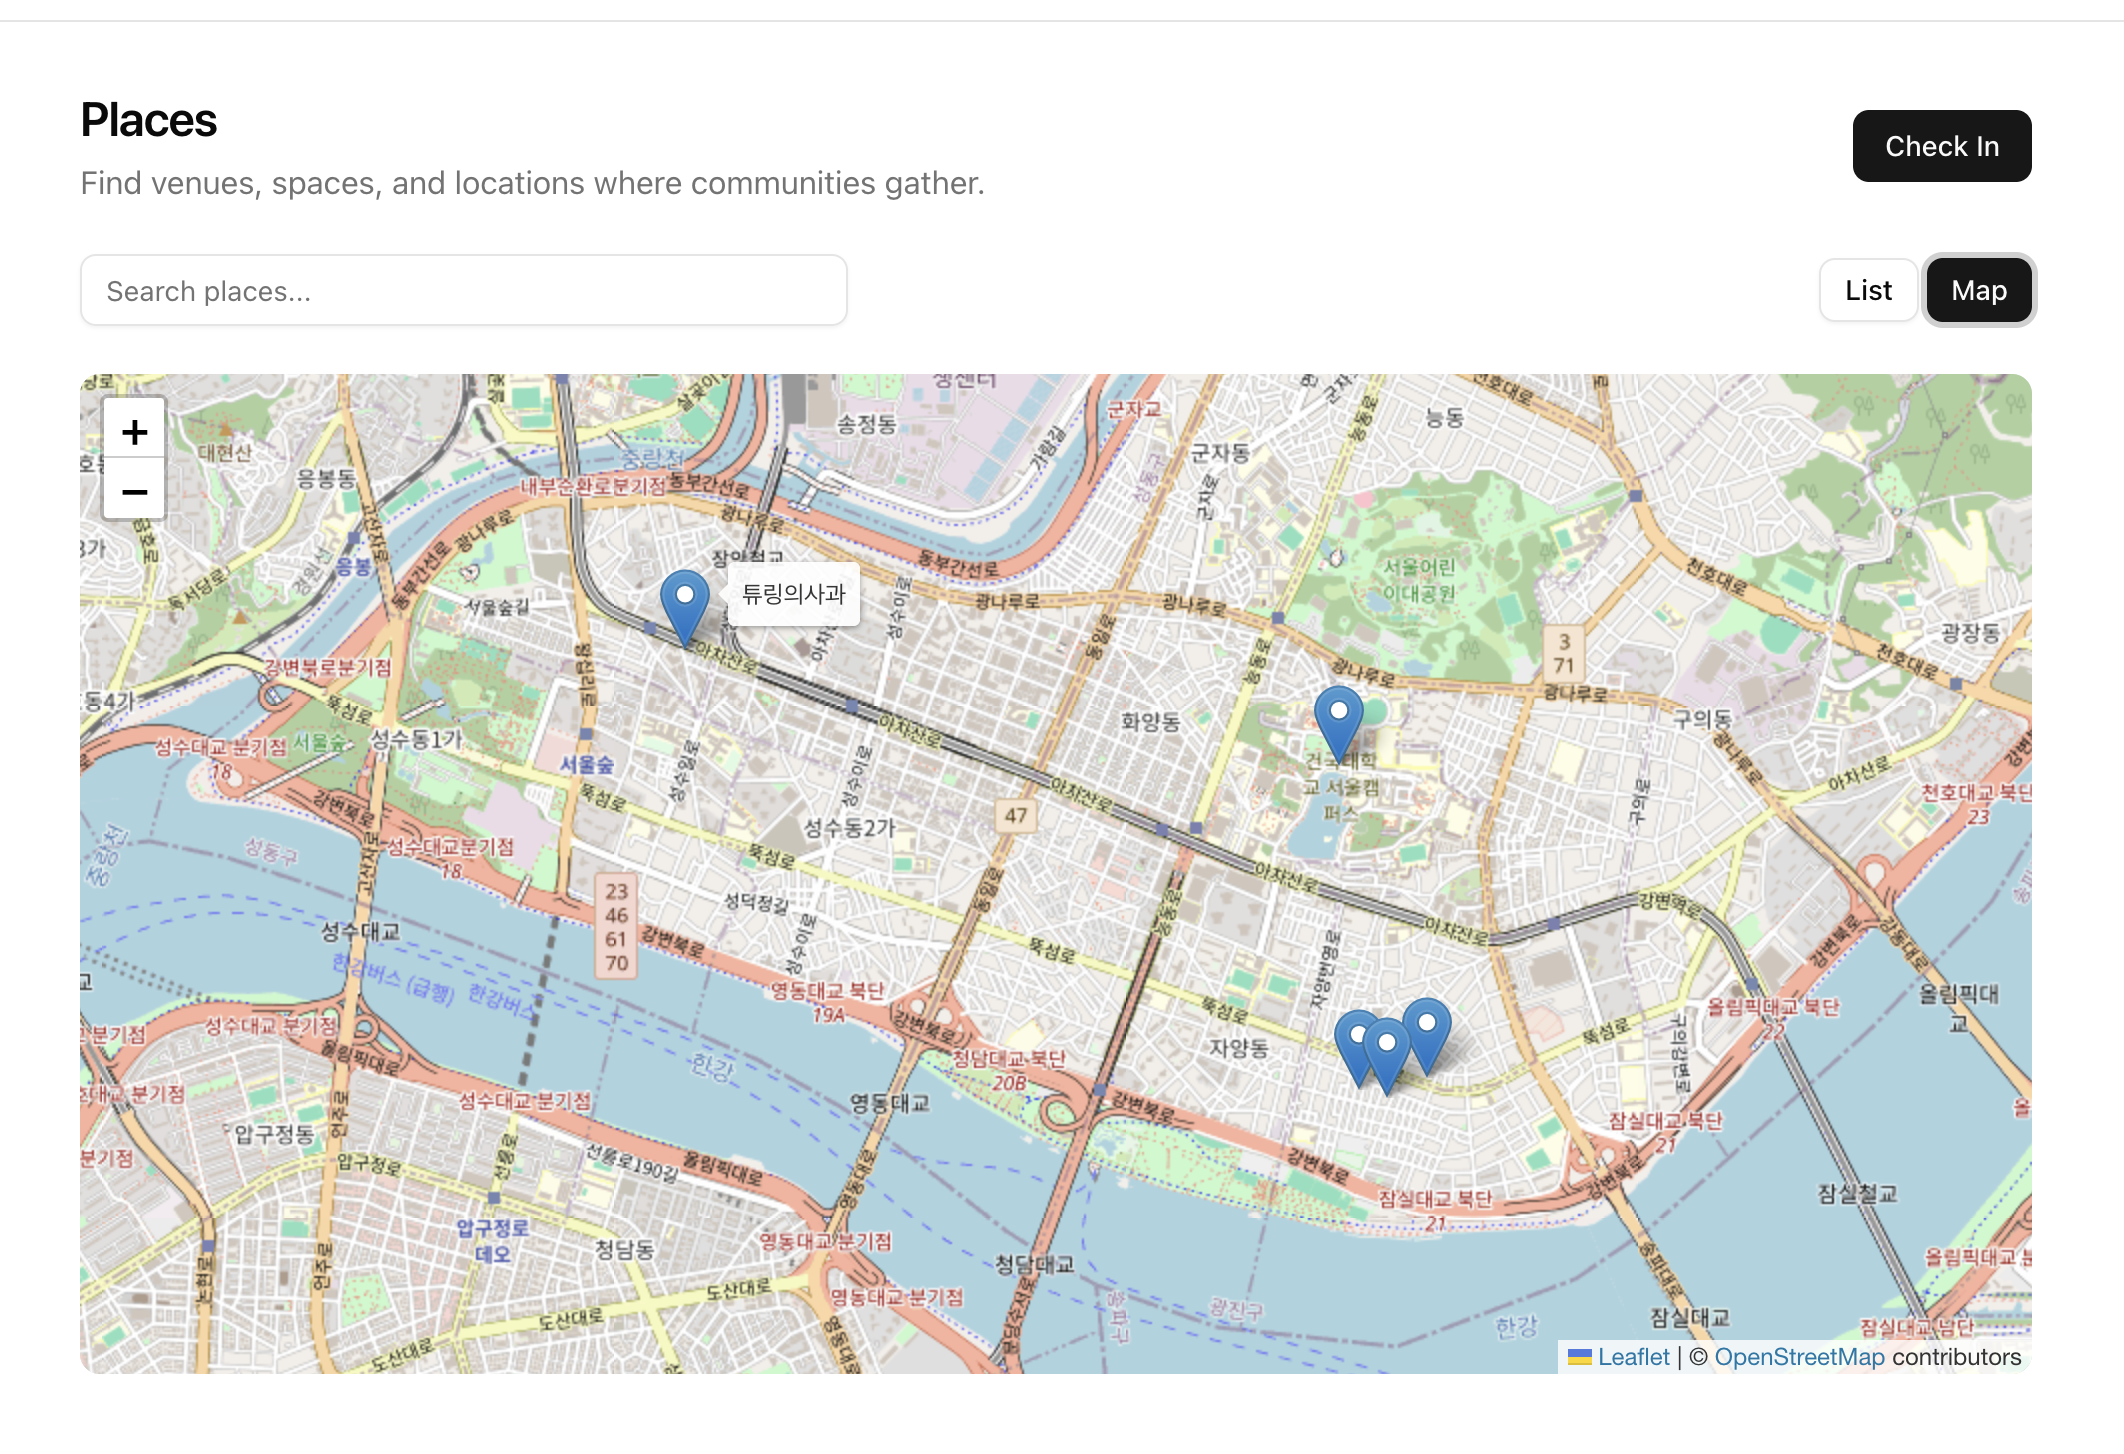Click the Ukrainian flag icon beside Leaflet
Image resolution: width=2124 pixels, height=1454 pixels.
[1579, 1357]
